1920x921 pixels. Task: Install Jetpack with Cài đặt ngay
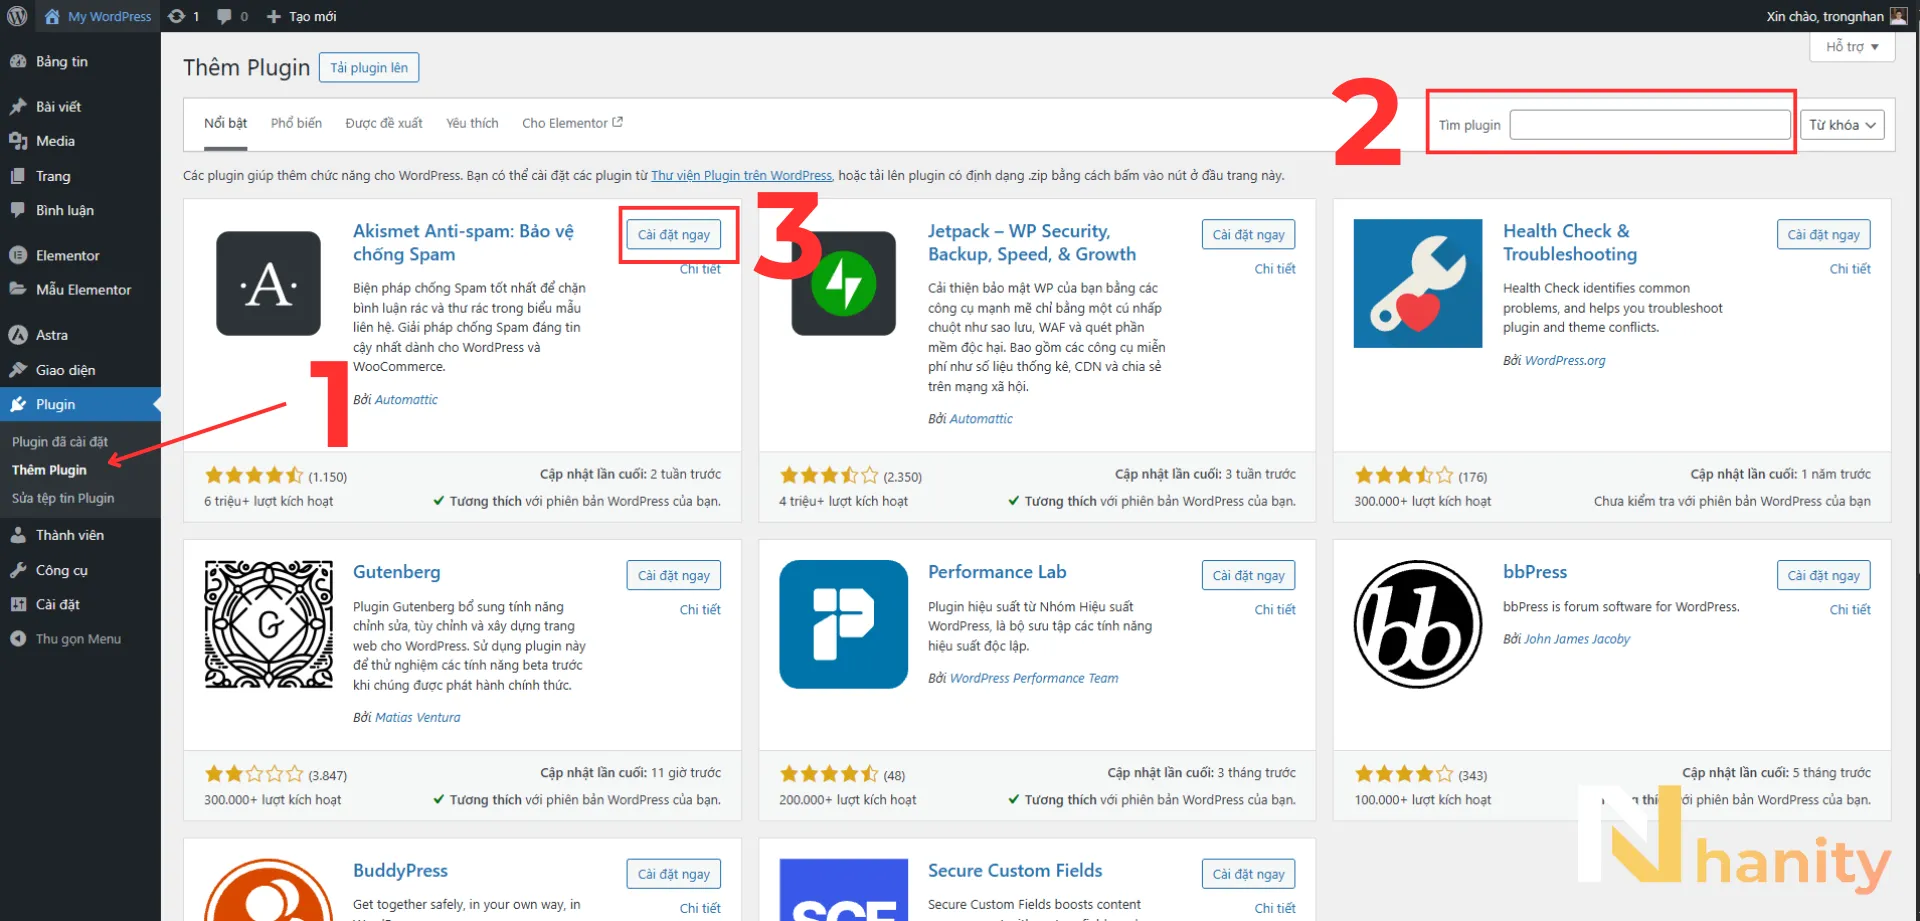[1248, 234]
